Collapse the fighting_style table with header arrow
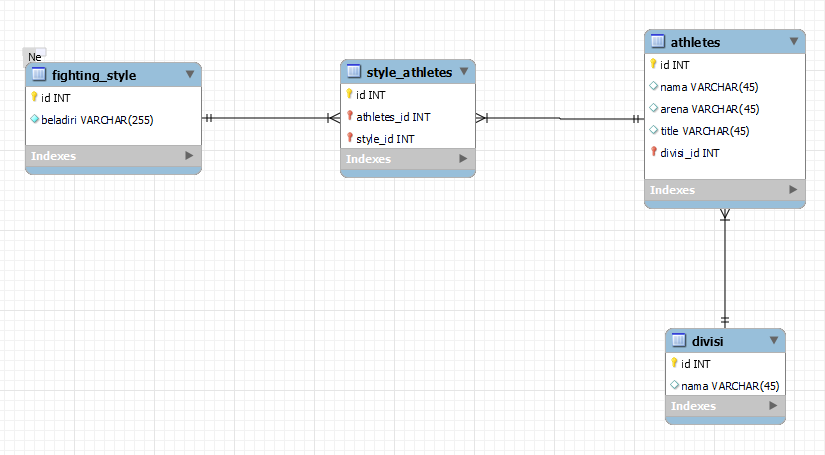This screenshot has width=825, height=455. point(190,75)
